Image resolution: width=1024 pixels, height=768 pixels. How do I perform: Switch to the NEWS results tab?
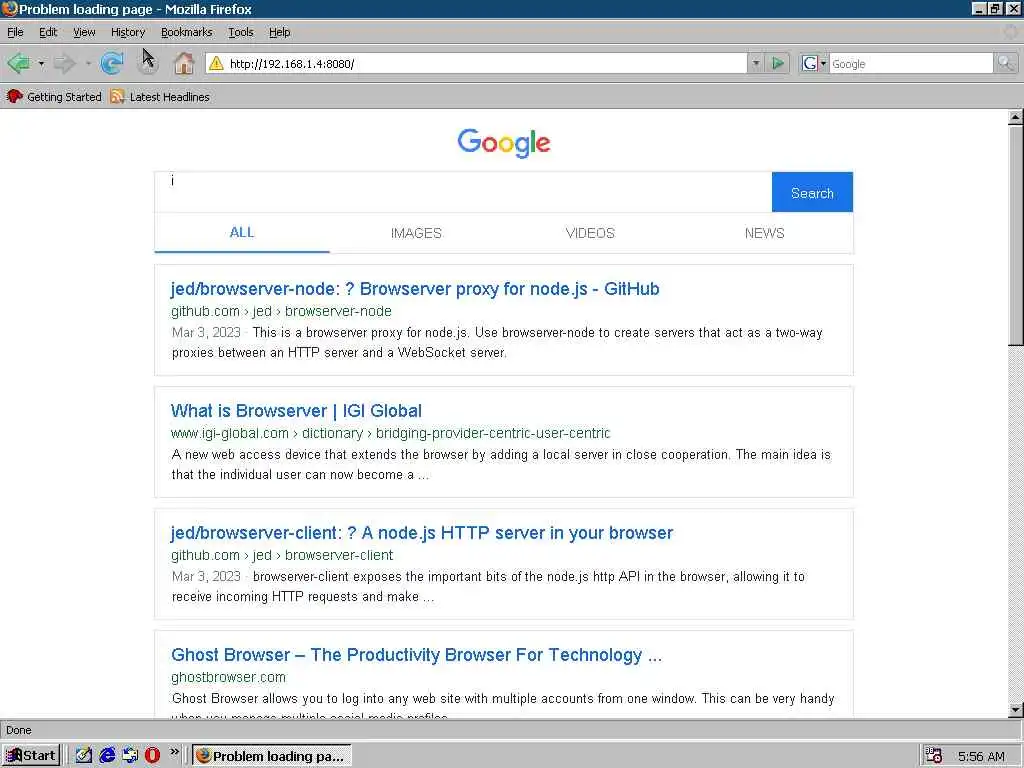click(765, 232)
